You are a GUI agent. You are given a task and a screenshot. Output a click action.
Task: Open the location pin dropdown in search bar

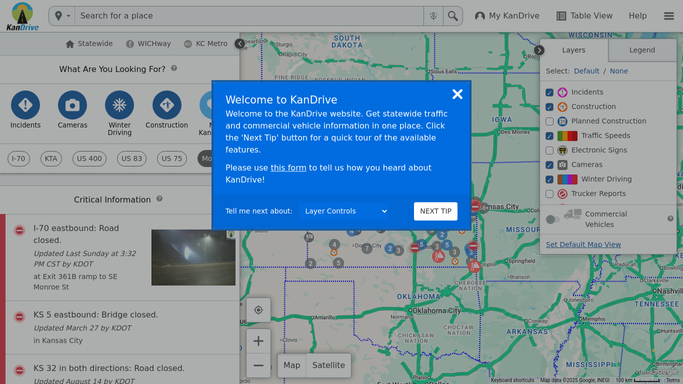[x=62, y=16]
